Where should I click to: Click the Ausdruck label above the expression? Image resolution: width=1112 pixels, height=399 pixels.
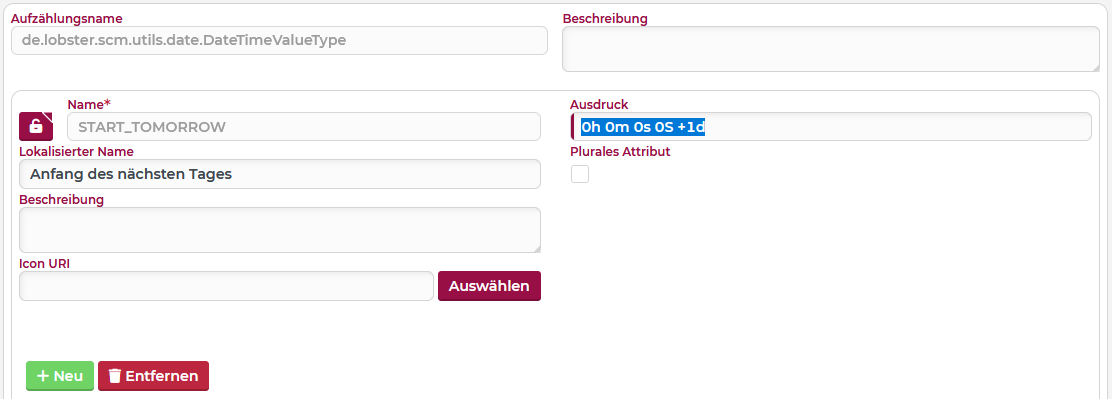(x=599, y=104)
